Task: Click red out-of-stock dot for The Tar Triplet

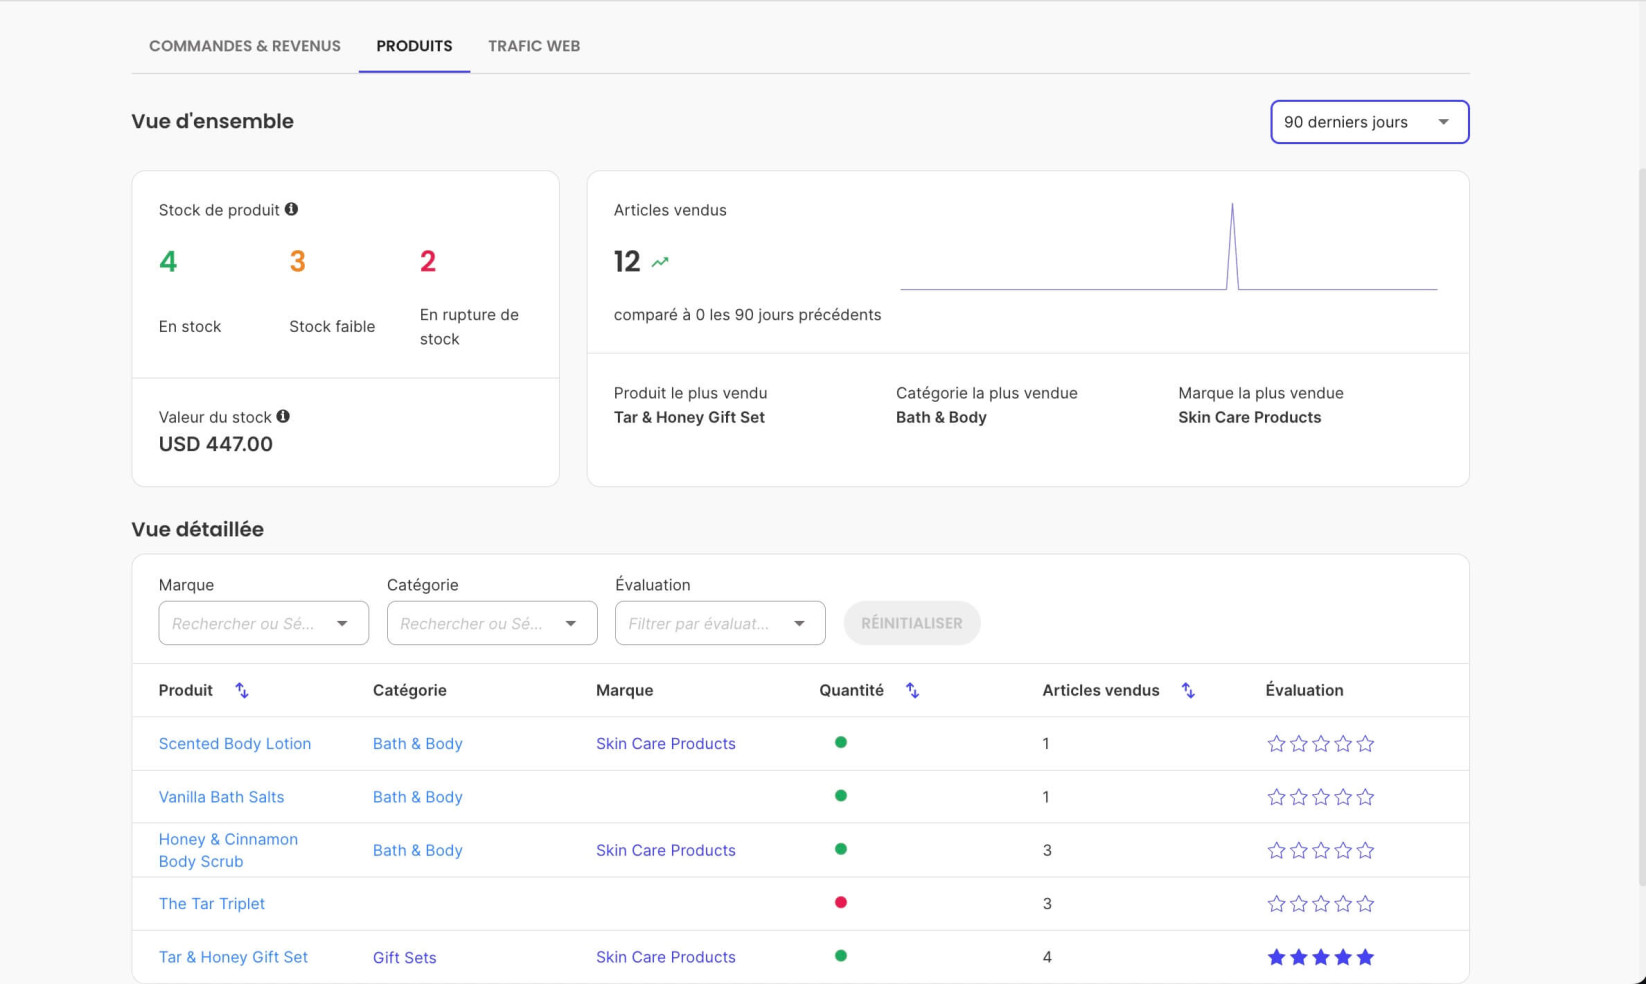Action: point(841,902)
